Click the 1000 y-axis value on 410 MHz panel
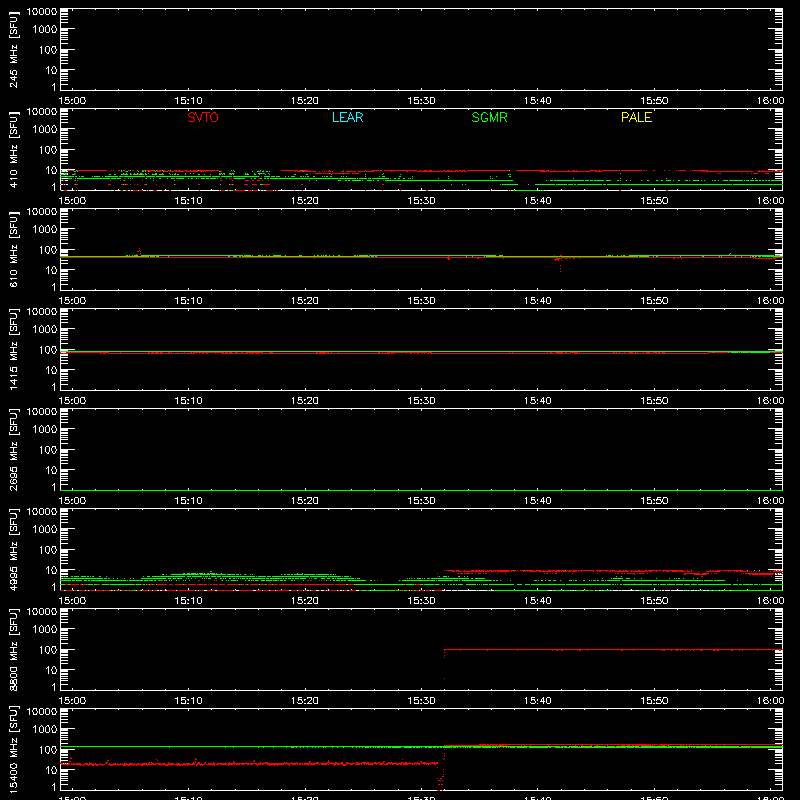 45,130
